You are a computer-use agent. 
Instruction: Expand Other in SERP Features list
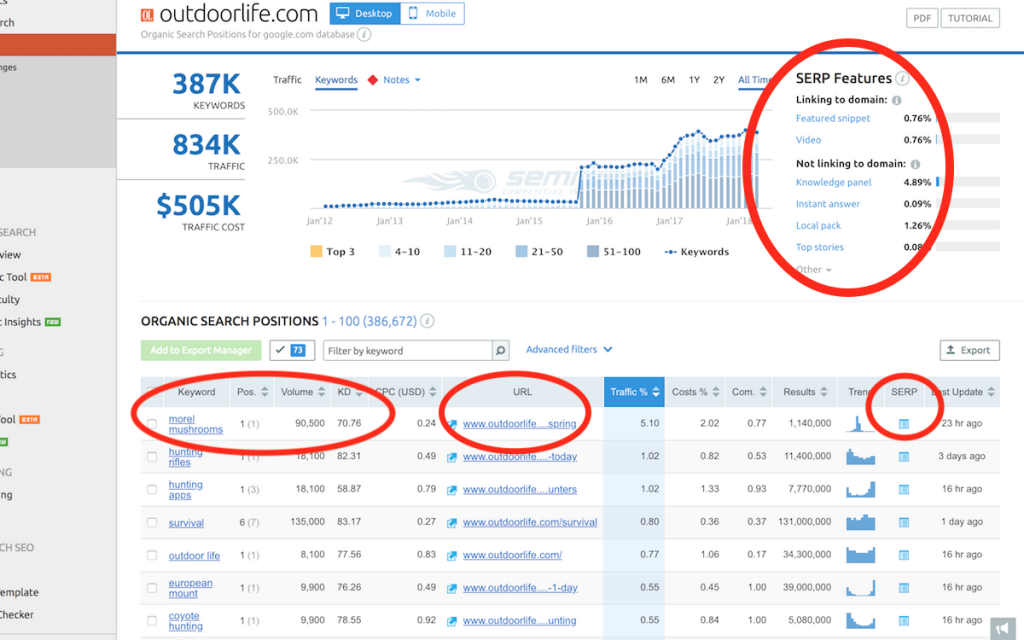pyautogui.click(x=813, y=269)
